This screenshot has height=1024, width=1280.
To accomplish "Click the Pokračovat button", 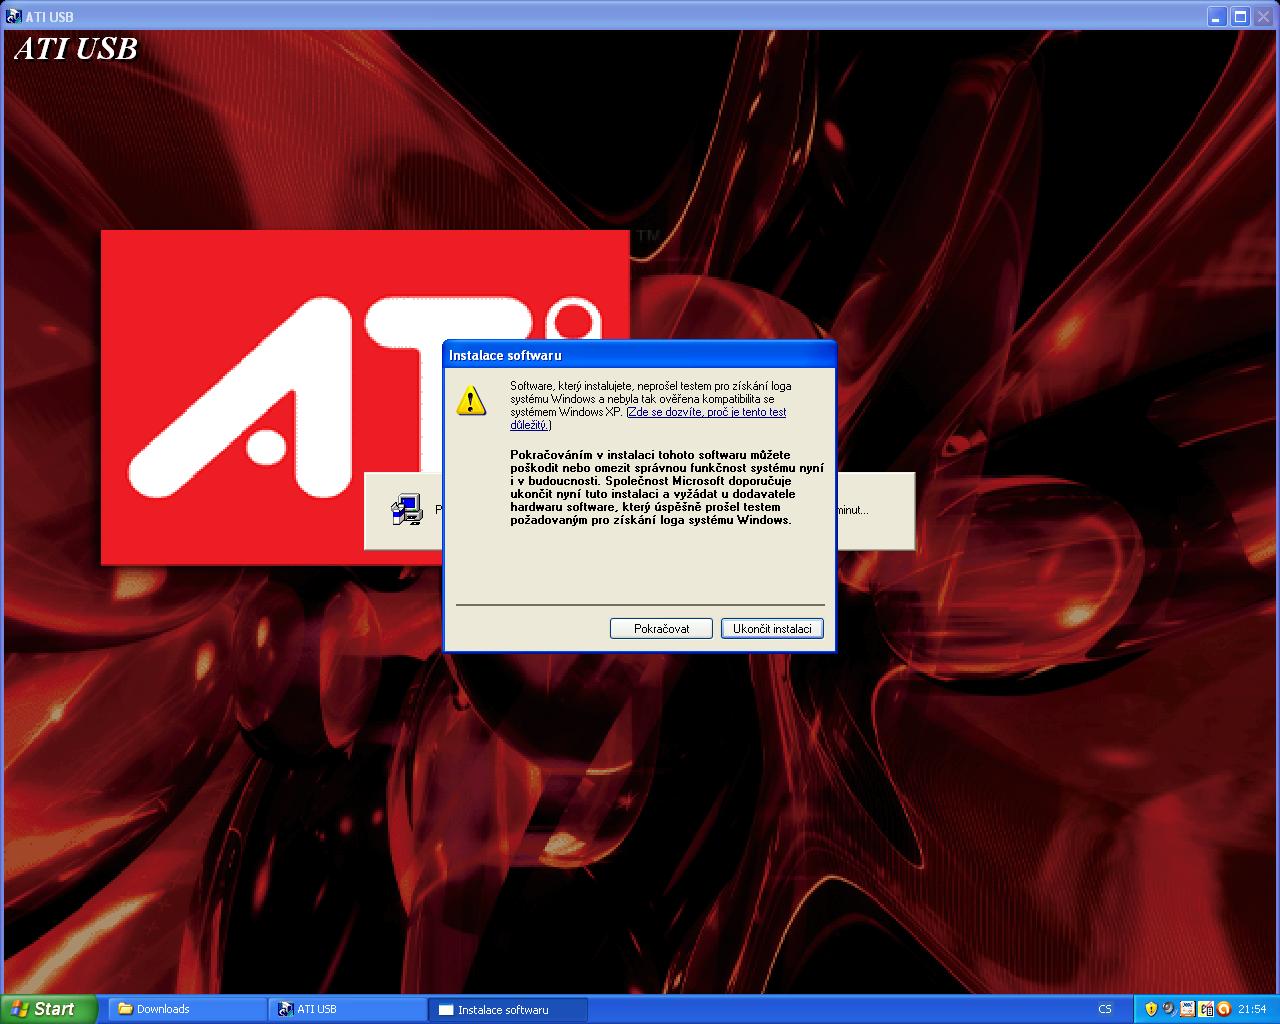I will tap(661, 628).
